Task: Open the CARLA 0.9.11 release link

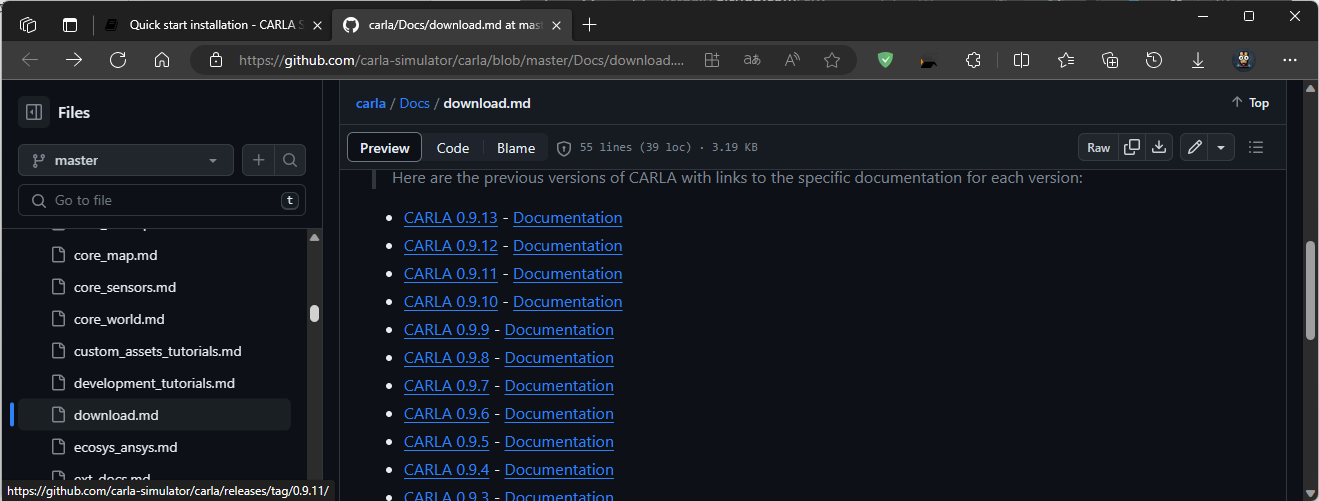Action: [451, 274]
